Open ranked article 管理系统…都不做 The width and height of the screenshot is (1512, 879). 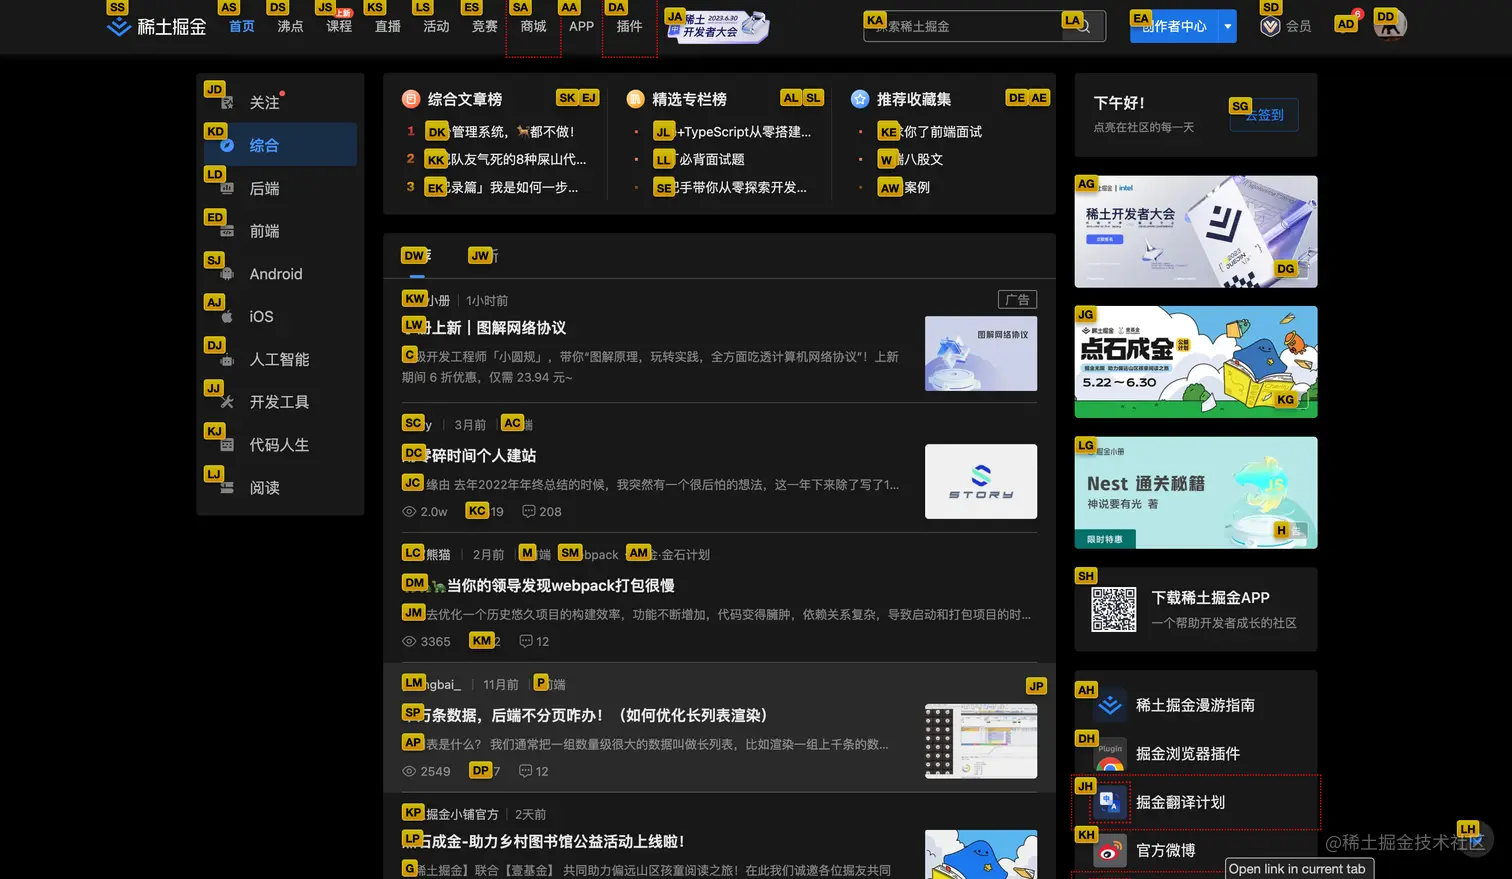(500, 131)
